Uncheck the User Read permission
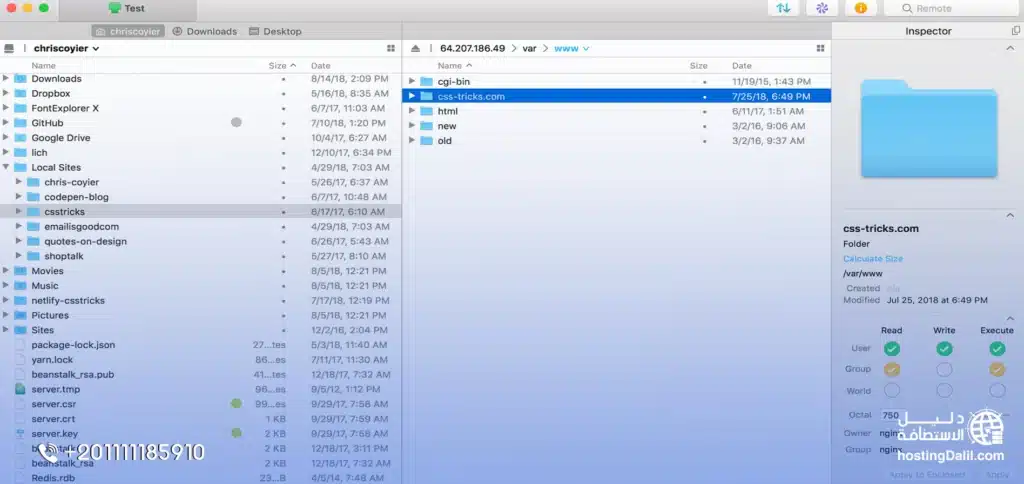This screenshot has width=1024, height=484. (891, 349)
